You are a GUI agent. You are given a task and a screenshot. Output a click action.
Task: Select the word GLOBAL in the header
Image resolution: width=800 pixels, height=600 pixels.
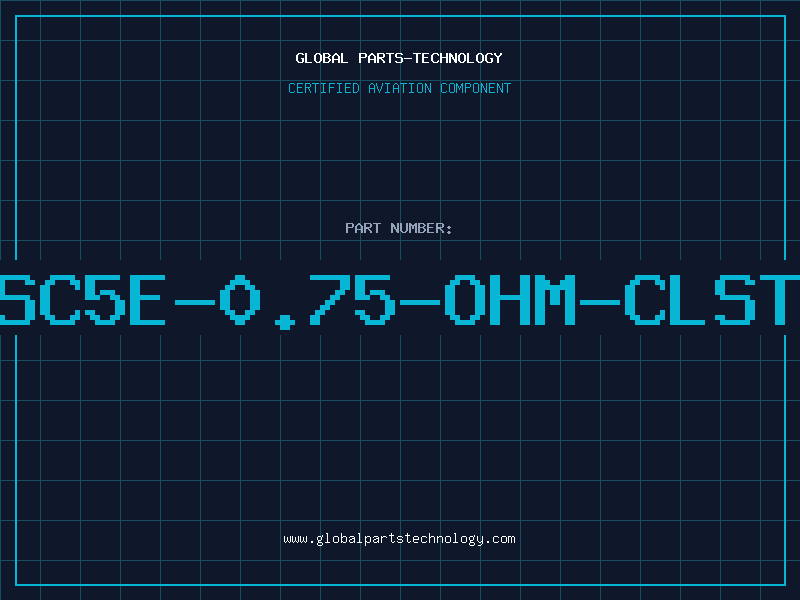point(322,58)
